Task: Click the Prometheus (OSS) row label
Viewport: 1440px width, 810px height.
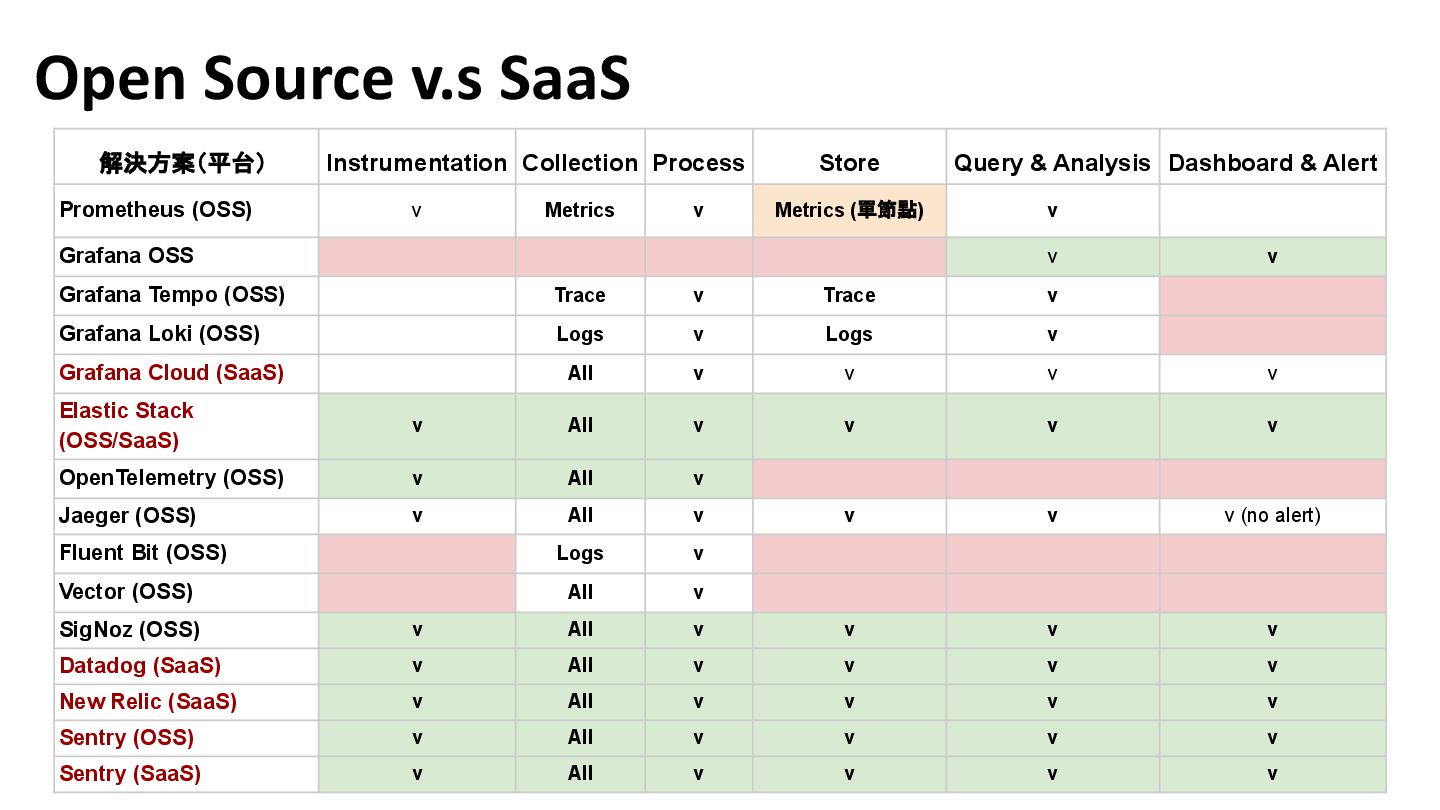Action: coord(156,210)
